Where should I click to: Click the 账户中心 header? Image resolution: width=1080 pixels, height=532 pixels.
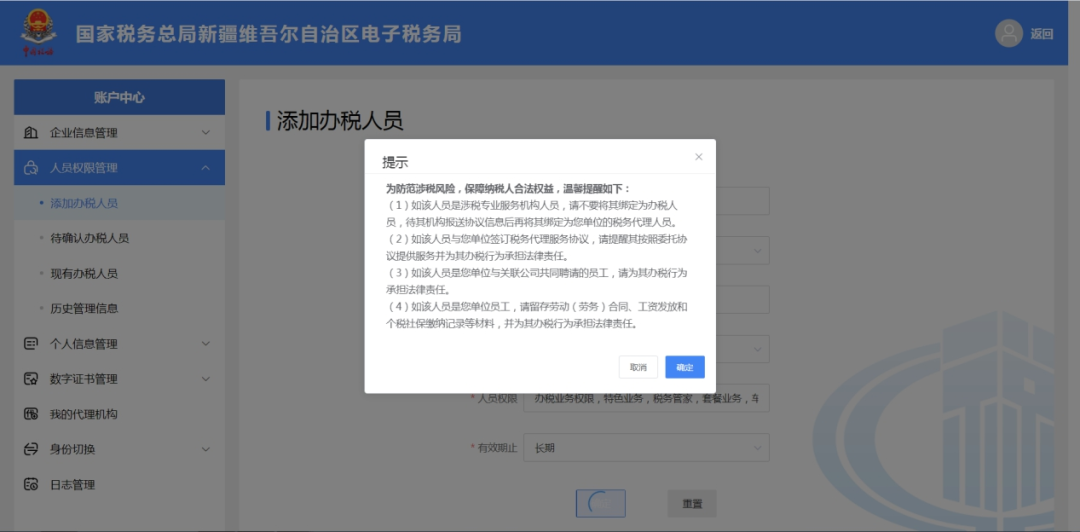(x=119, y=97)
